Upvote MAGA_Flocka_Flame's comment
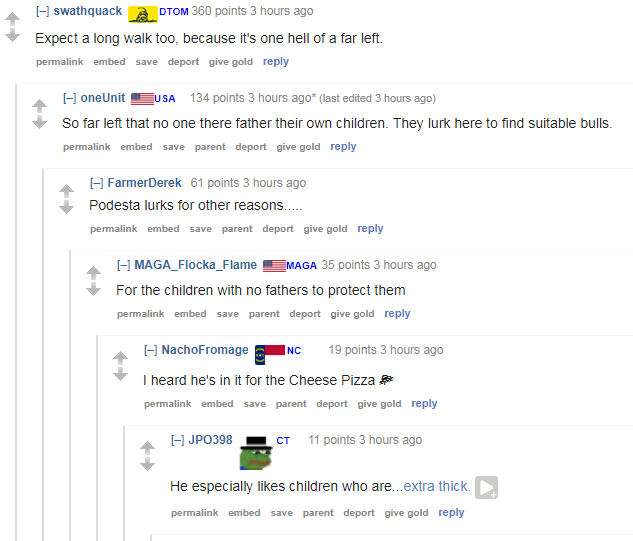This screenshot has height=541, width=633. (94, 273)
